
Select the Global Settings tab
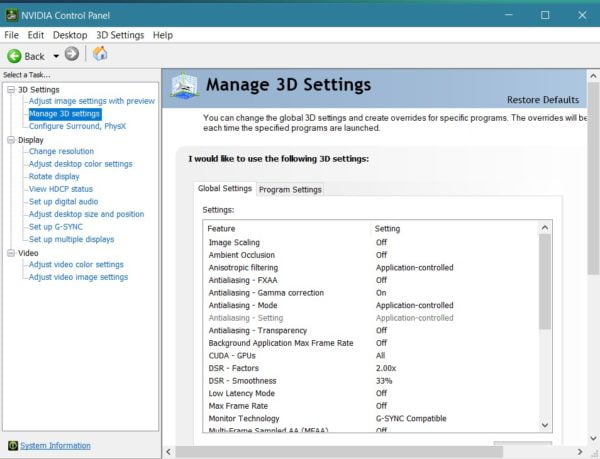coord(225,188)
